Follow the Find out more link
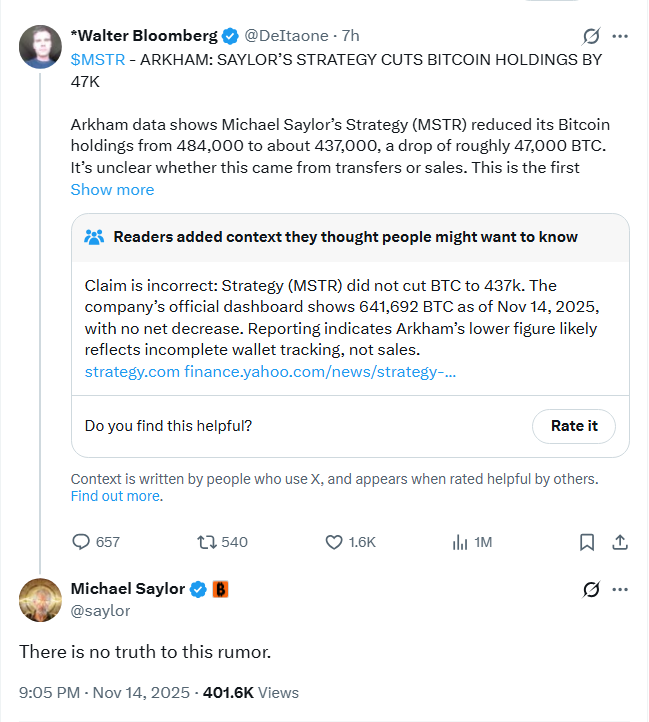 [x=115, y=496]
